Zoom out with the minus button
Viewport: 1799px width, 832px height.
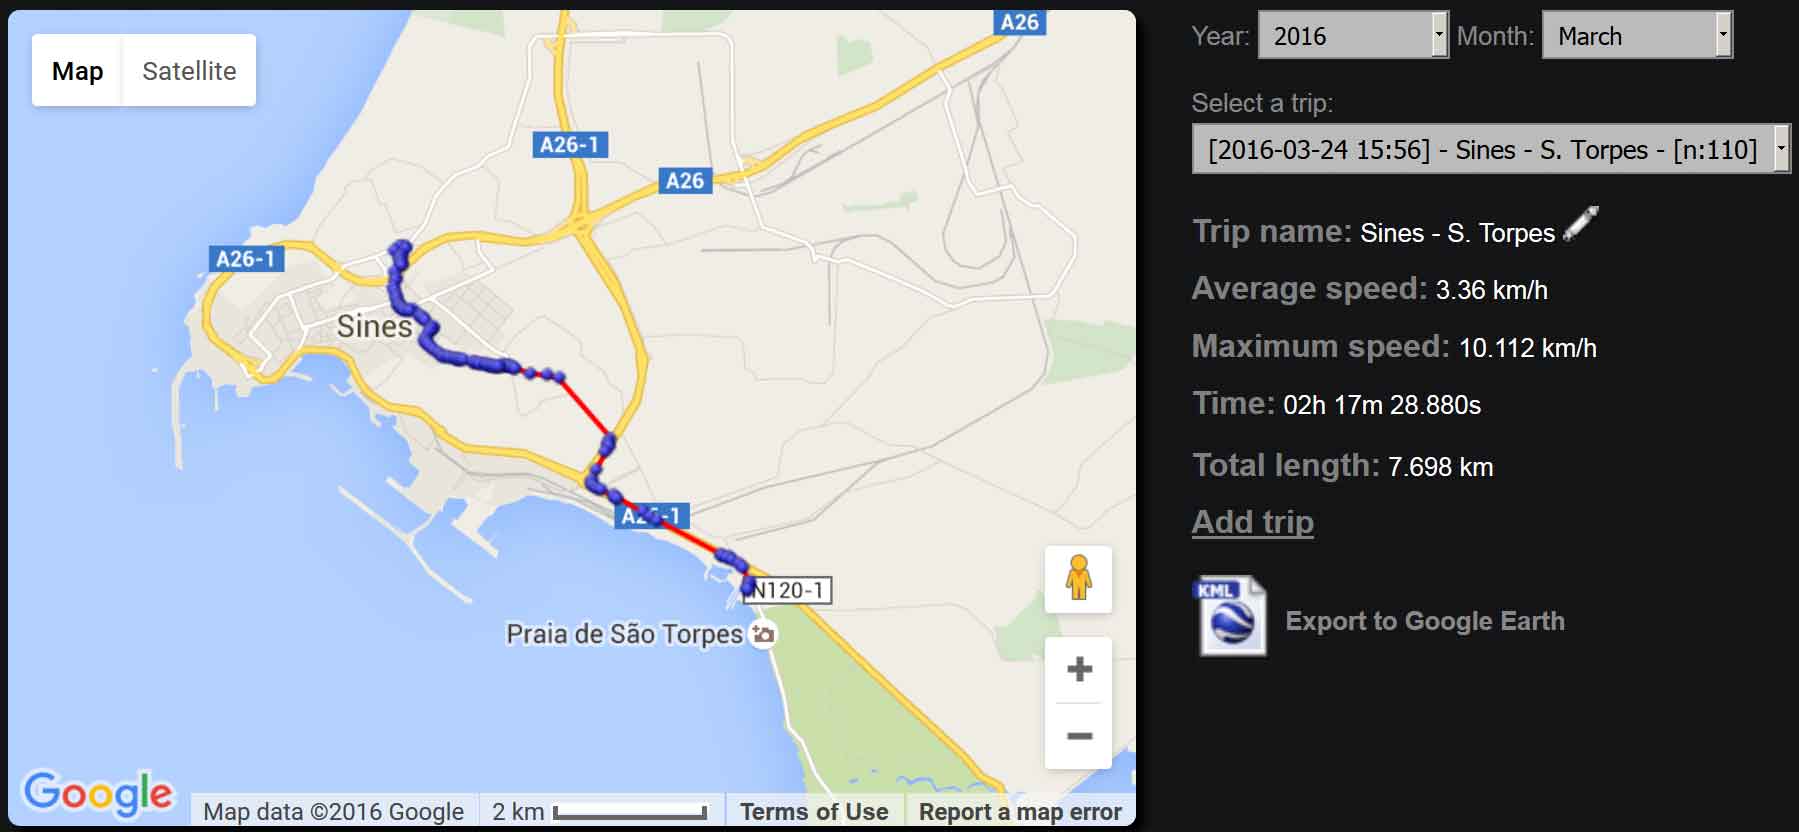point(1079,736)
